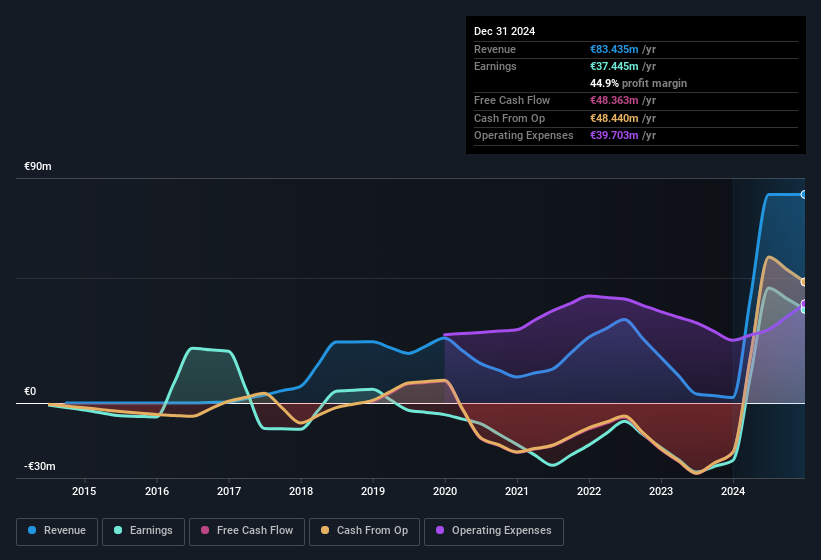Screen dimensions: 821x560
Task: Click the Operating Expenses endpoint marker
Action: (x=804, y=304)
